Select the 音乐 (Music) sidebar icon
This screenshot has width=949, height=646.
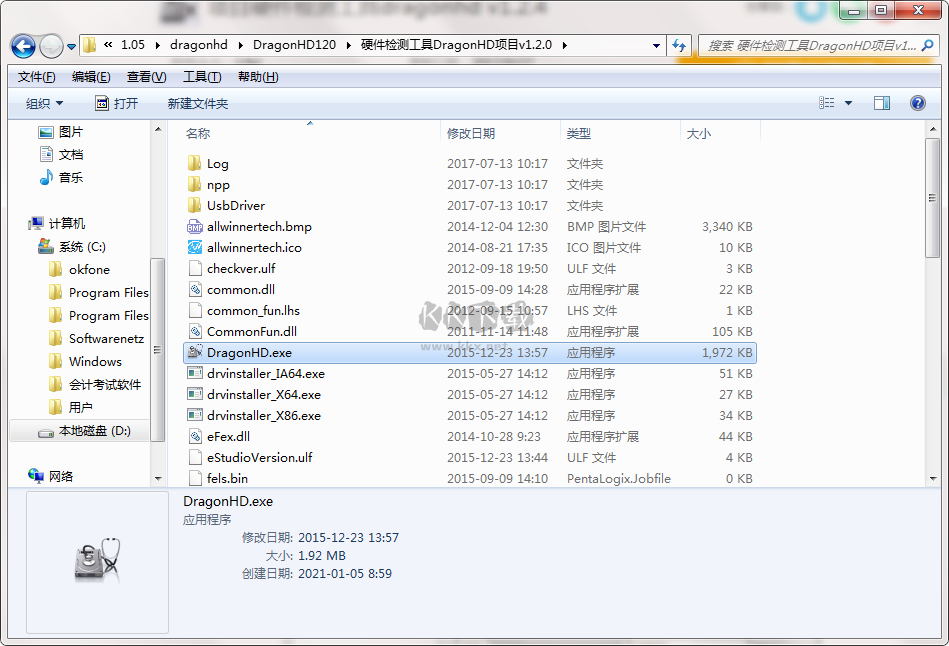click(x=47, y=178)
